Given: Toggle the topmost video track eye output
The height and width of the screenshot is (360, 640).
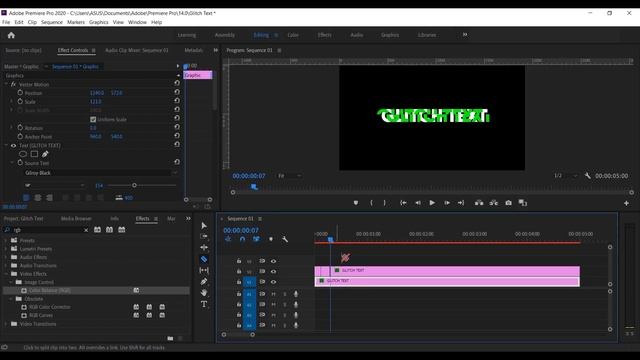Looking at the screenshot, I should pyautogui.click(x=273, y=261).
